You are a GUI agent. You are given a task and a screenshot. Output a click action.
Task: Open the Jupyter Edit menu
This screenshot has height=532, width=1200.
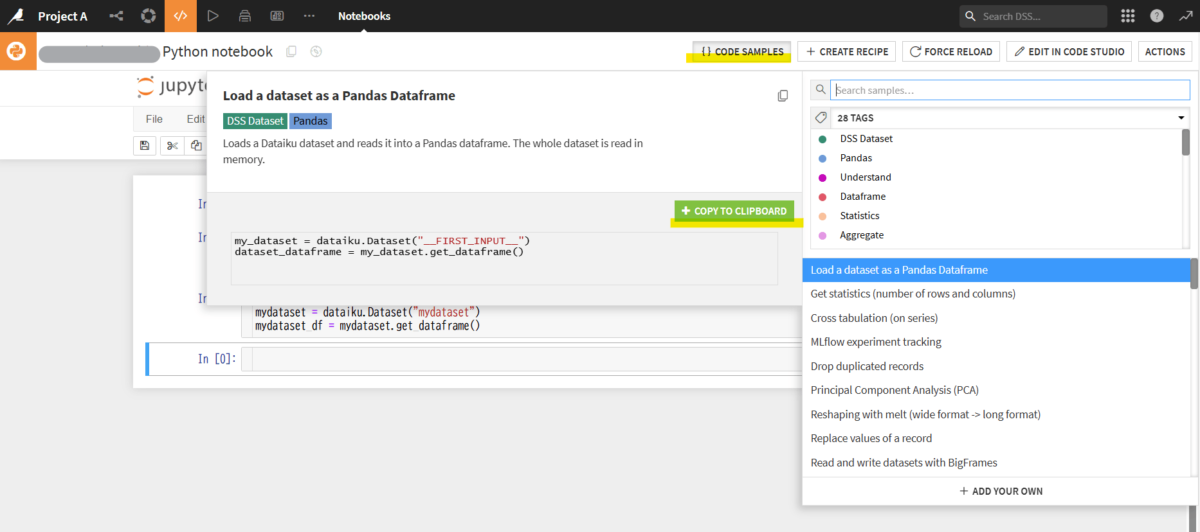pyautogui.click(x=195, y=119)
